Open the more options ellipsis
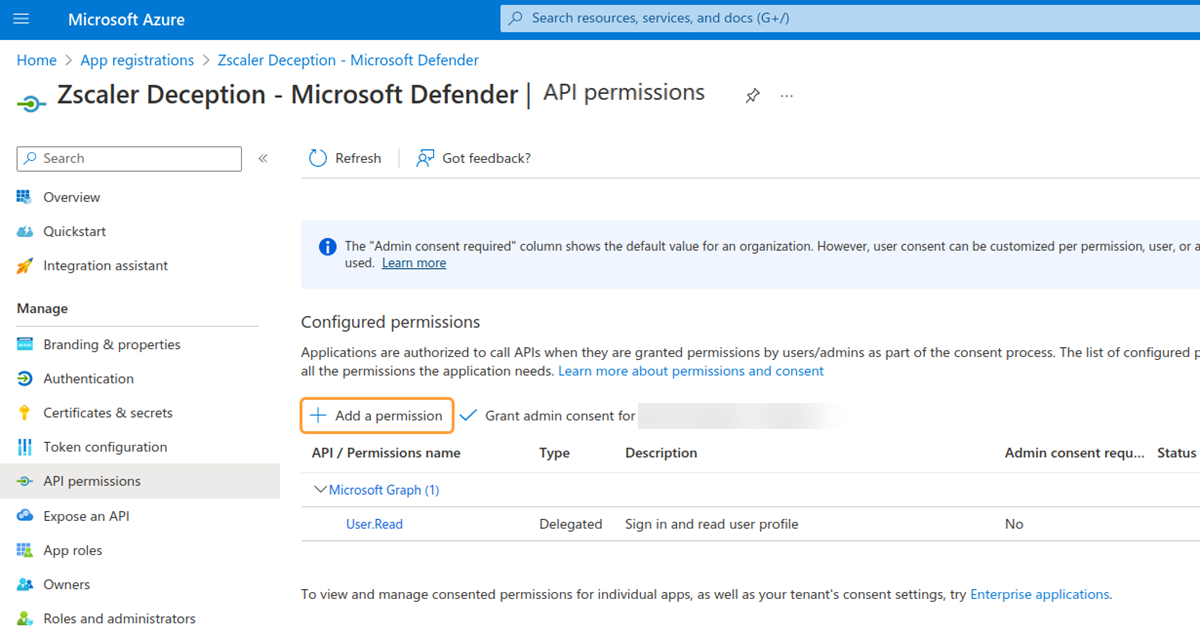The width and height of the screenshot is (1200, 635). click(x=787, y=96)
